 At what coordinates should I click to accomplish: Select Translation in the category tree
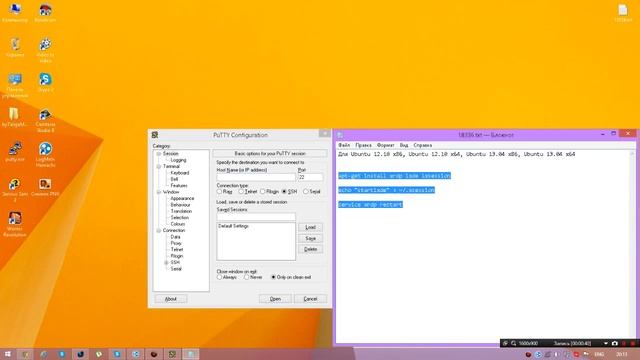[181, 211]
